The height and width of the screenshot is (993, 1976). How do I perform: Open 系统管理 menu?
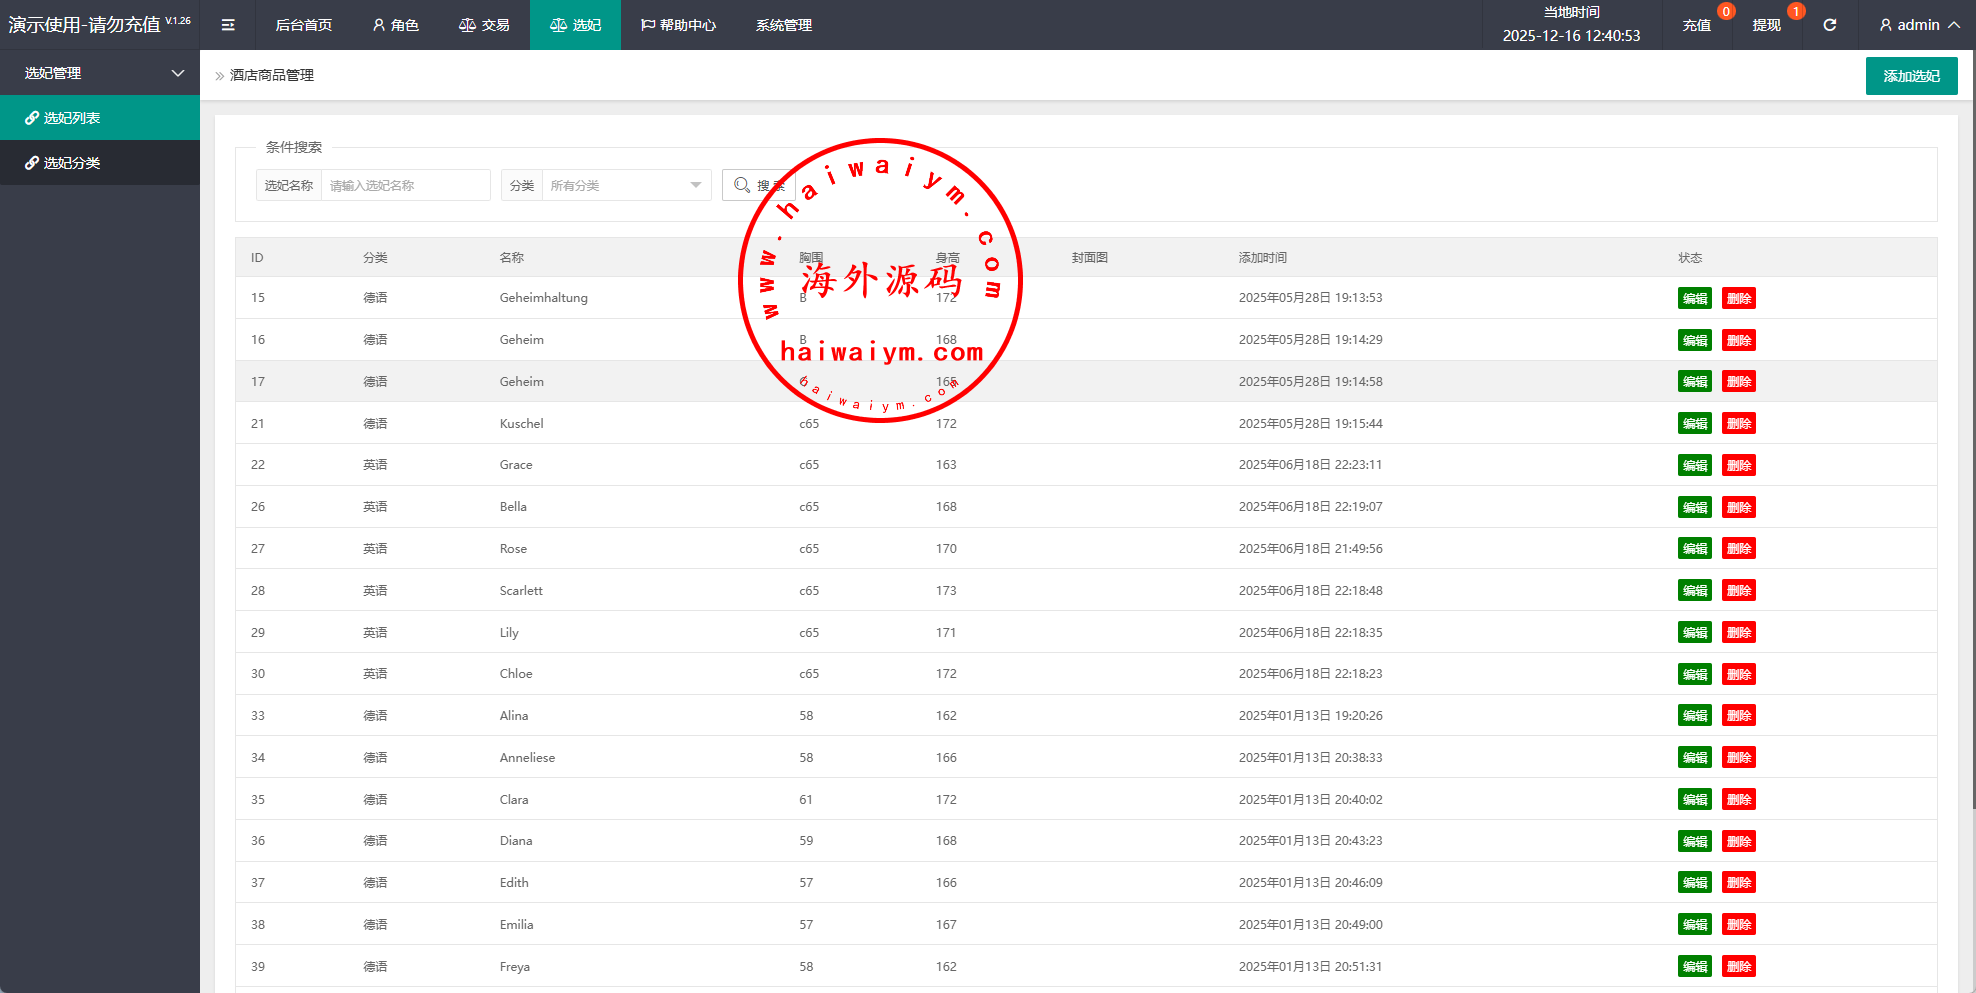click(783, 25)
